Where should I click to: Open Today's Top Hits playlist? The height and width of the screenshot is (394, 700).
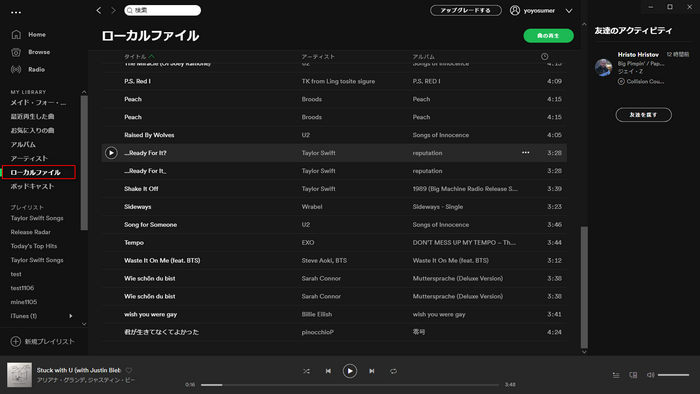click(x=33, y=246)
